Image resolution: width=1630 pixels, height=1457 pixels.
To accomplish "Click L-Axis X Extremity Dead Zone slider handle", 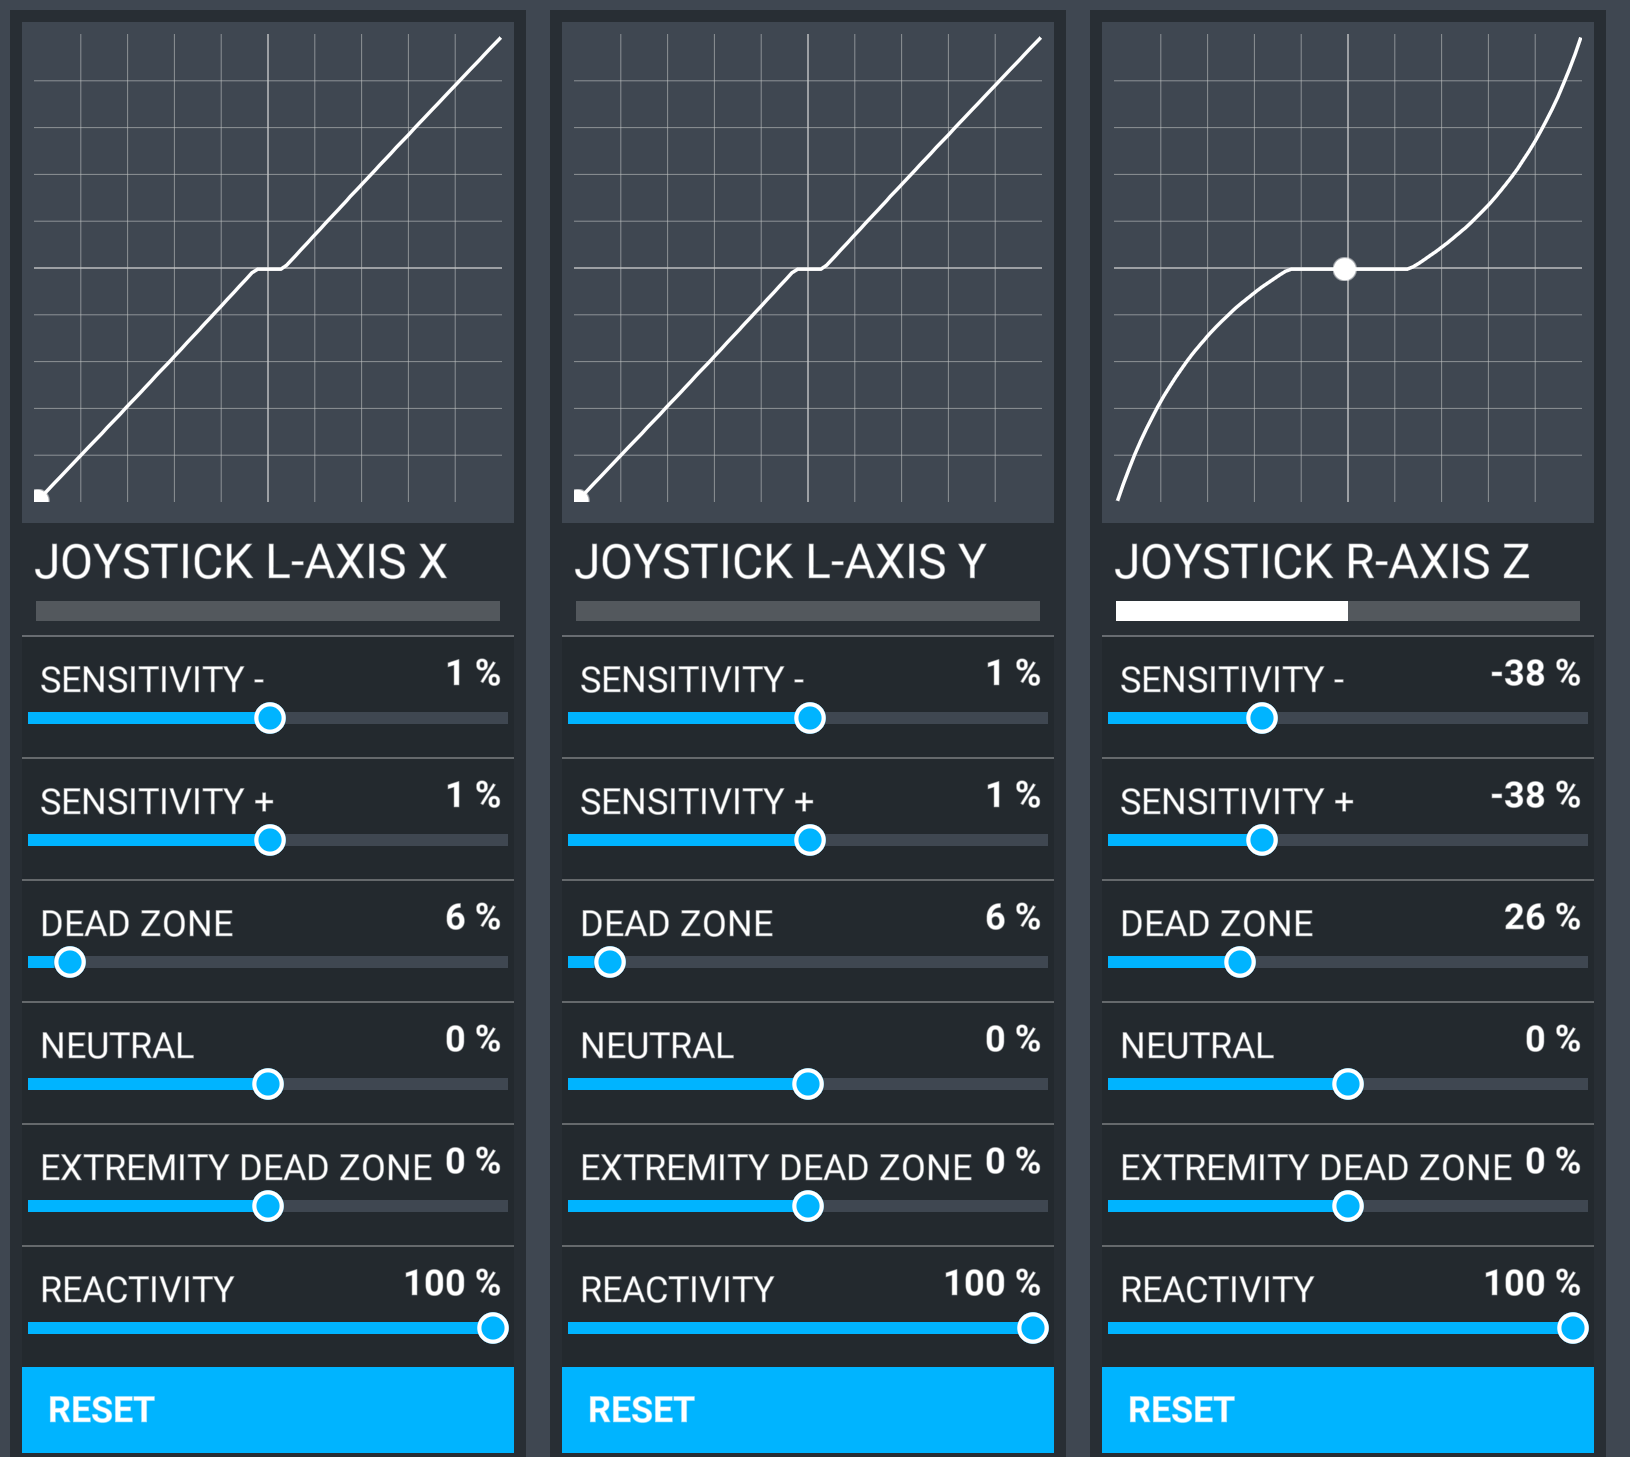I will 268,1206.
